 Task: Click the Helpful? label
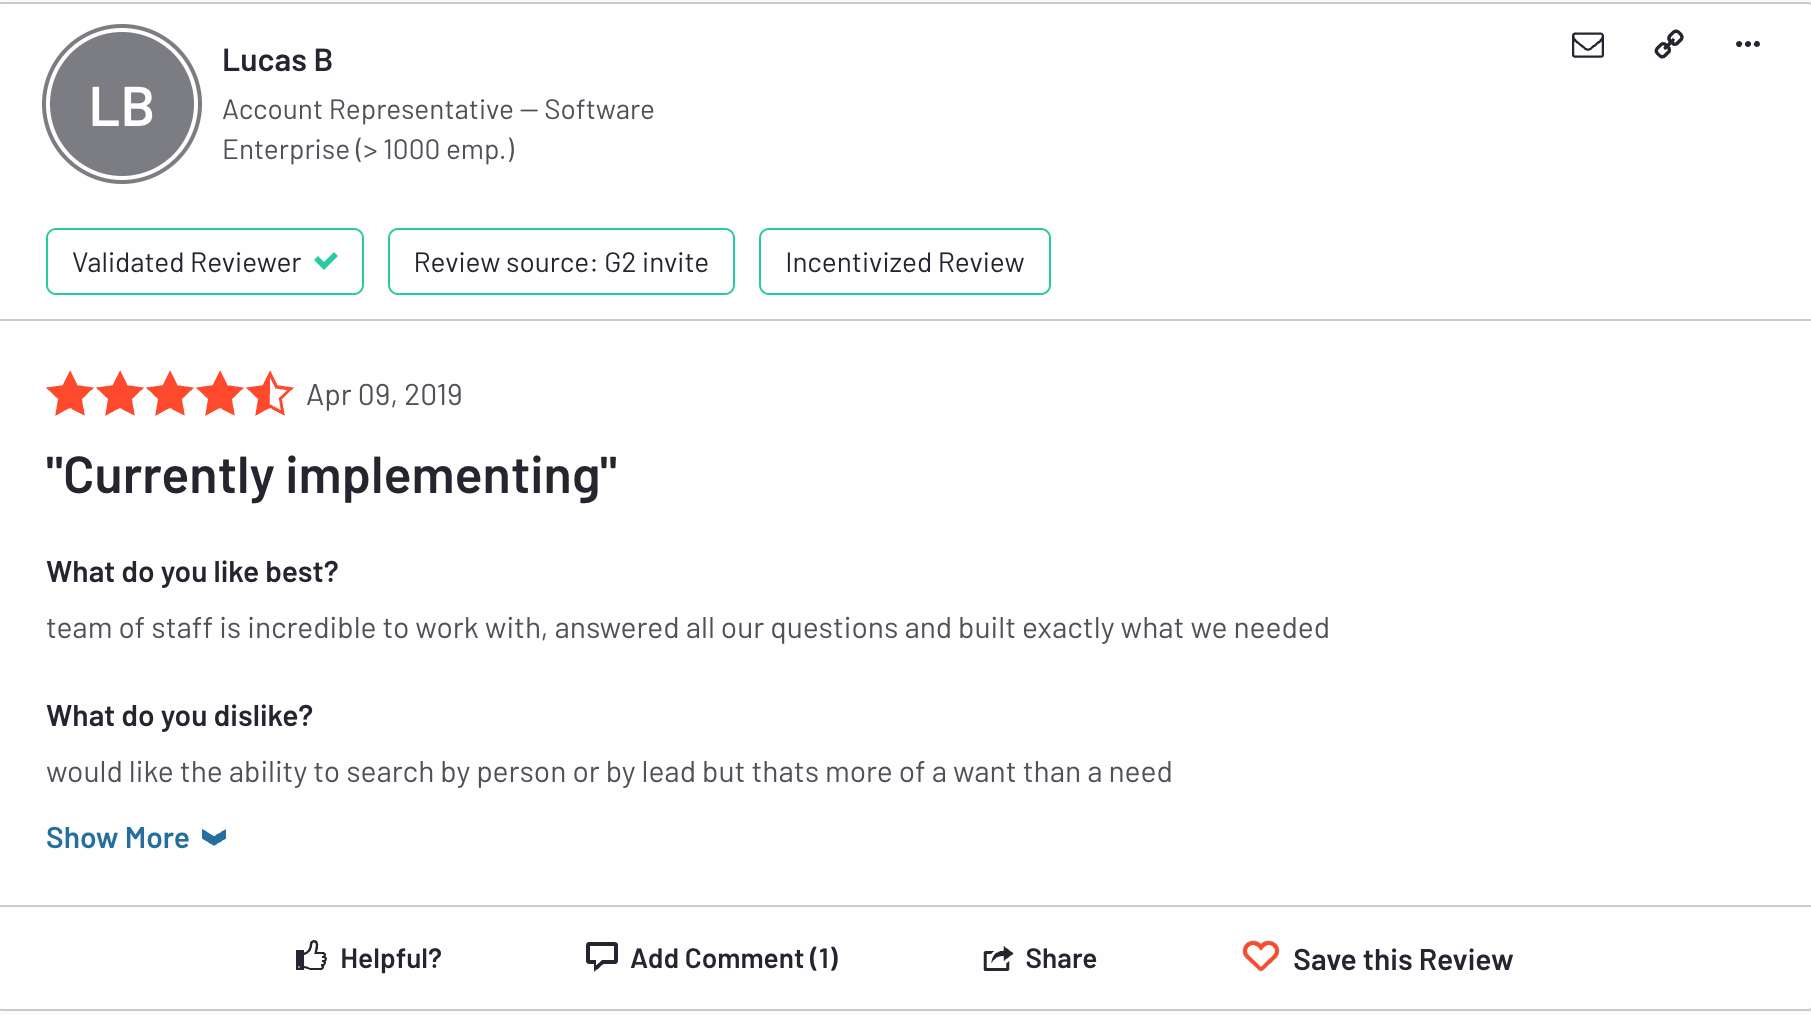click(391, 959)
